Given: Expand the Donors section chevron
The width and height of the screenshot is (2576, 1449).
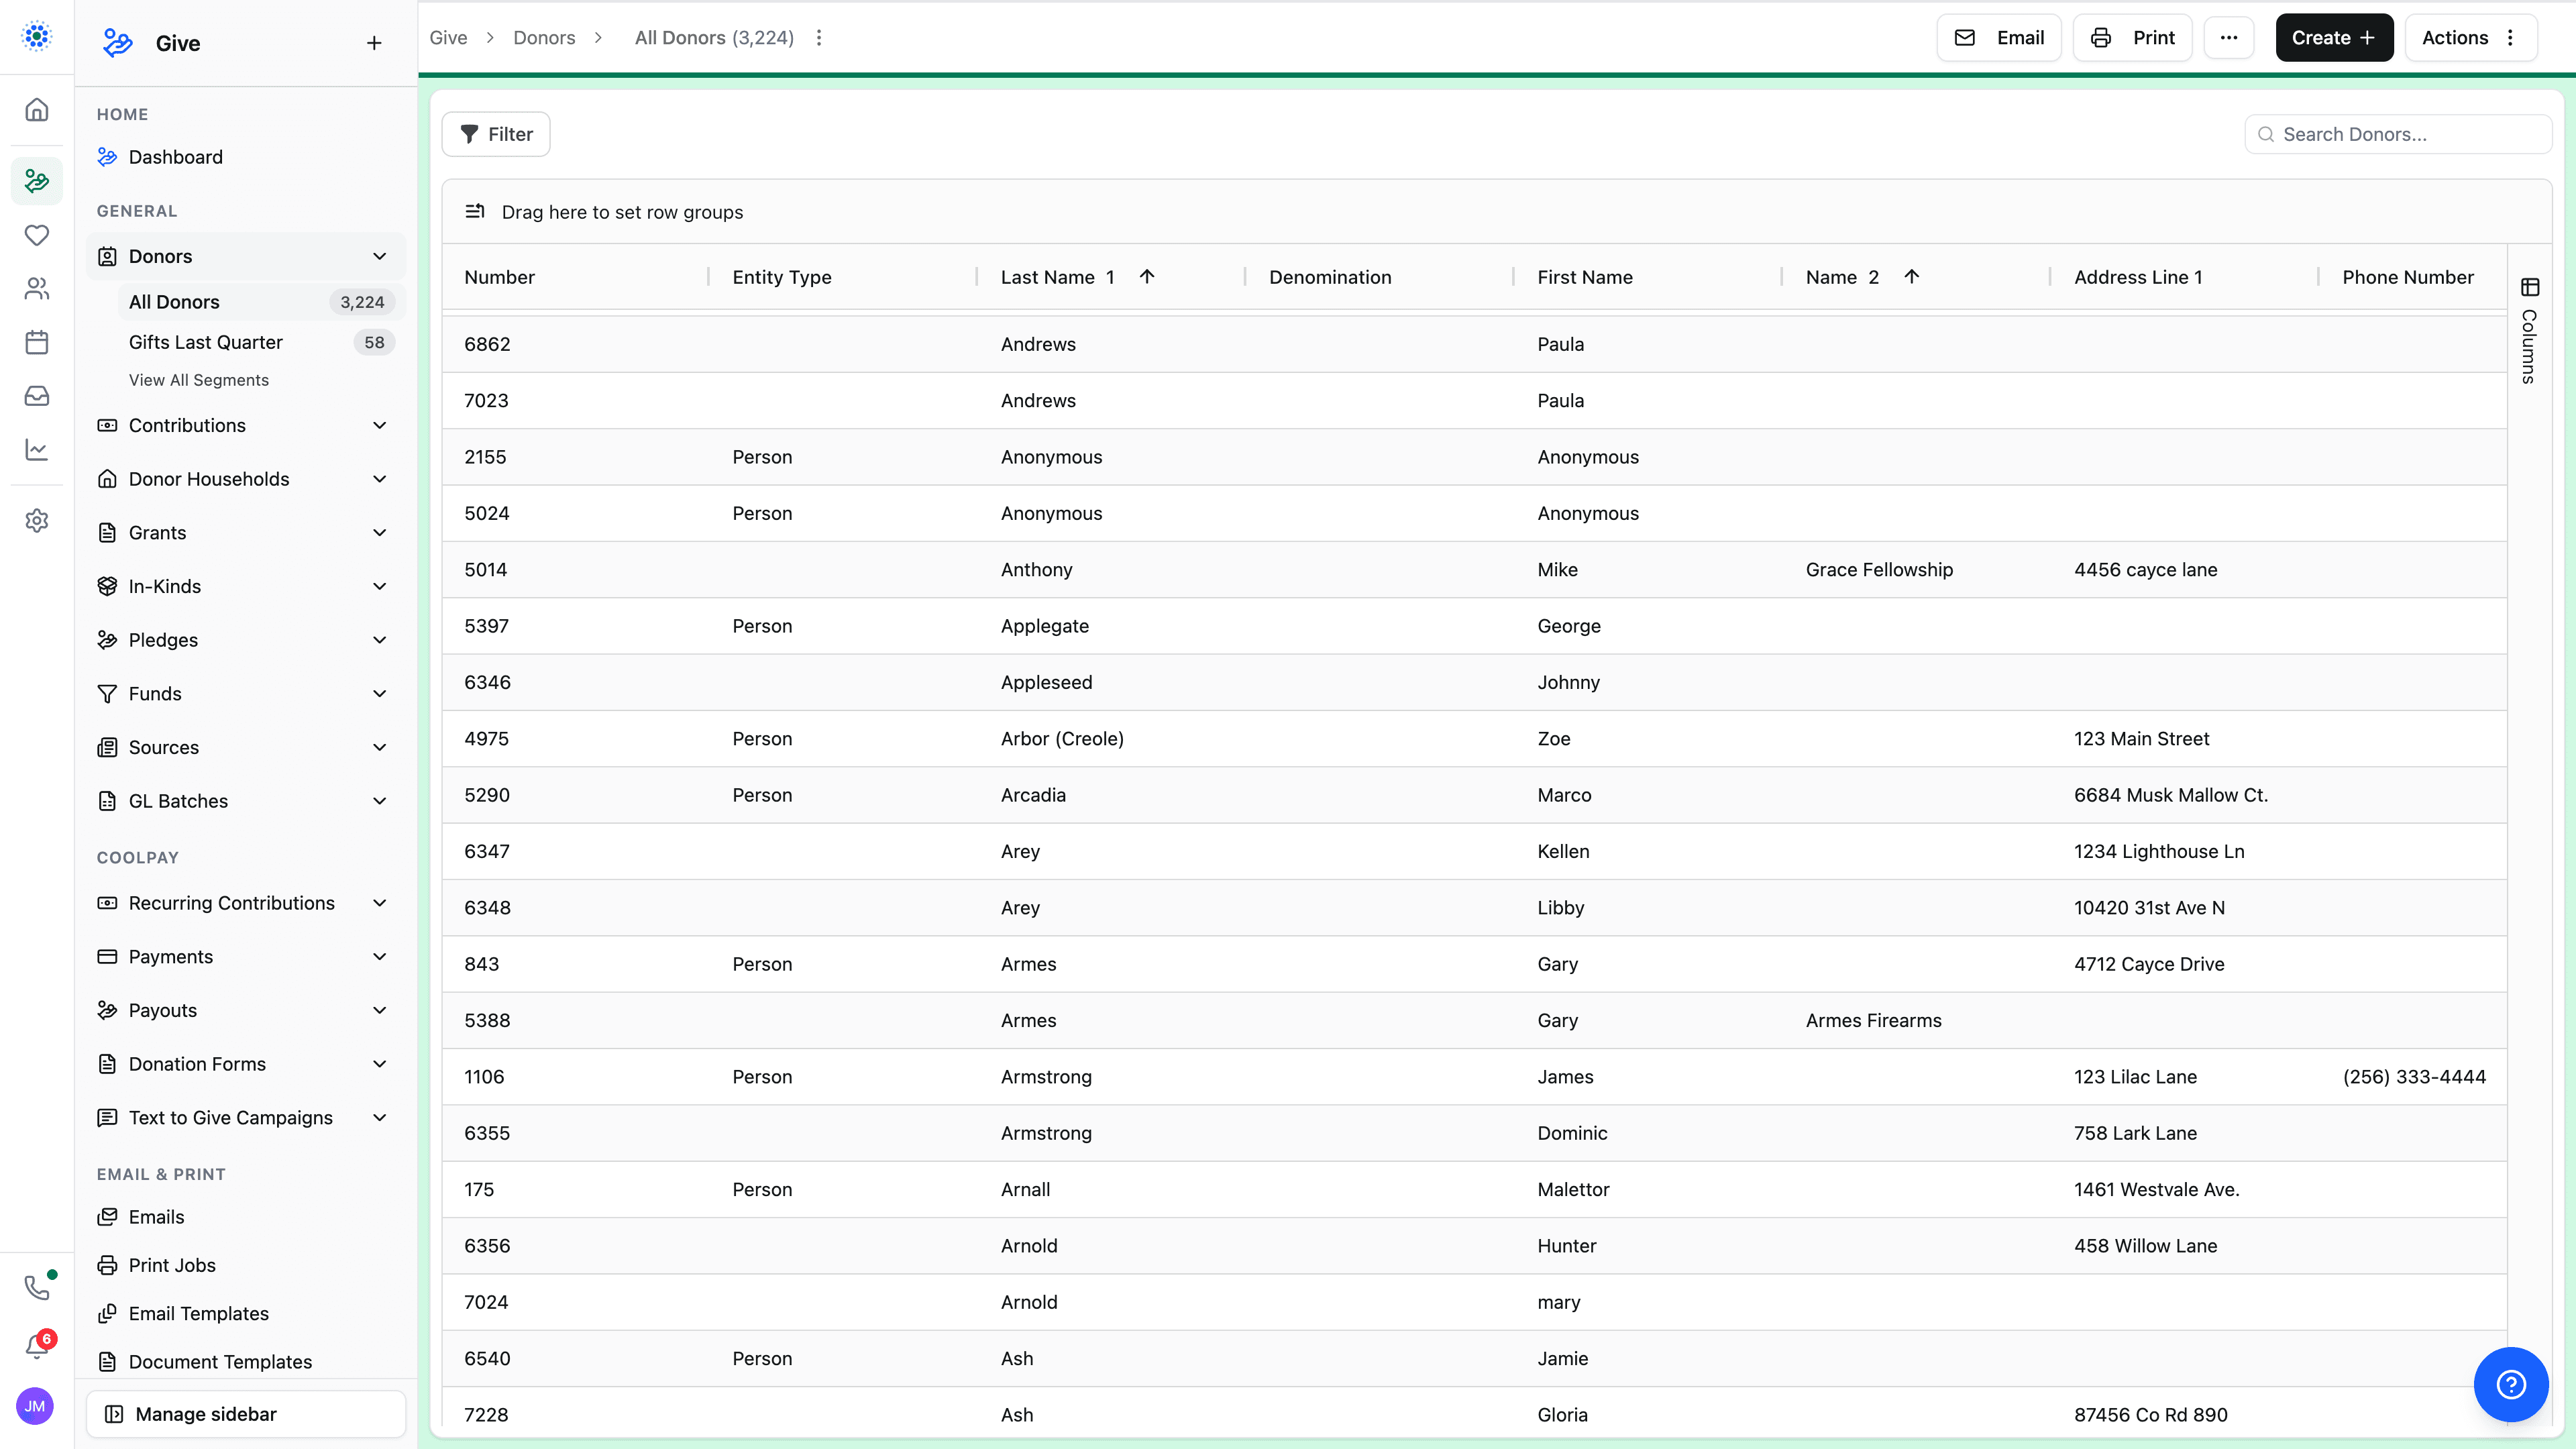Looking at the screenshot, I should [x=380, y=256].
